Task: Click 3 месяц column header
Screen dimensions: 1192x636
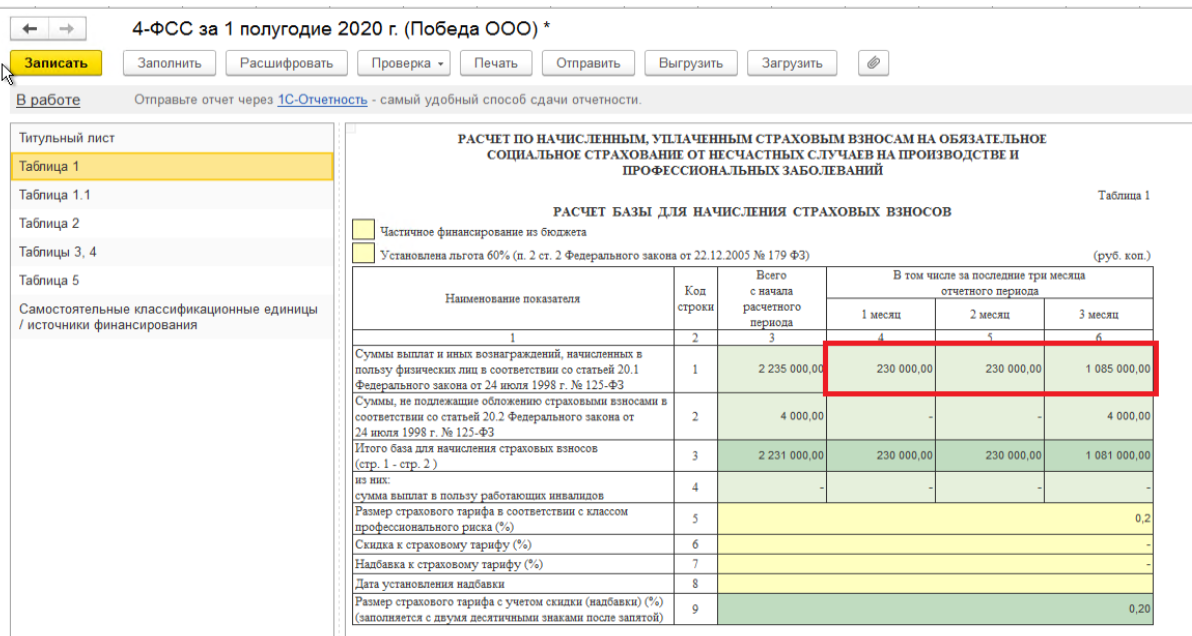Action: 1098,315
